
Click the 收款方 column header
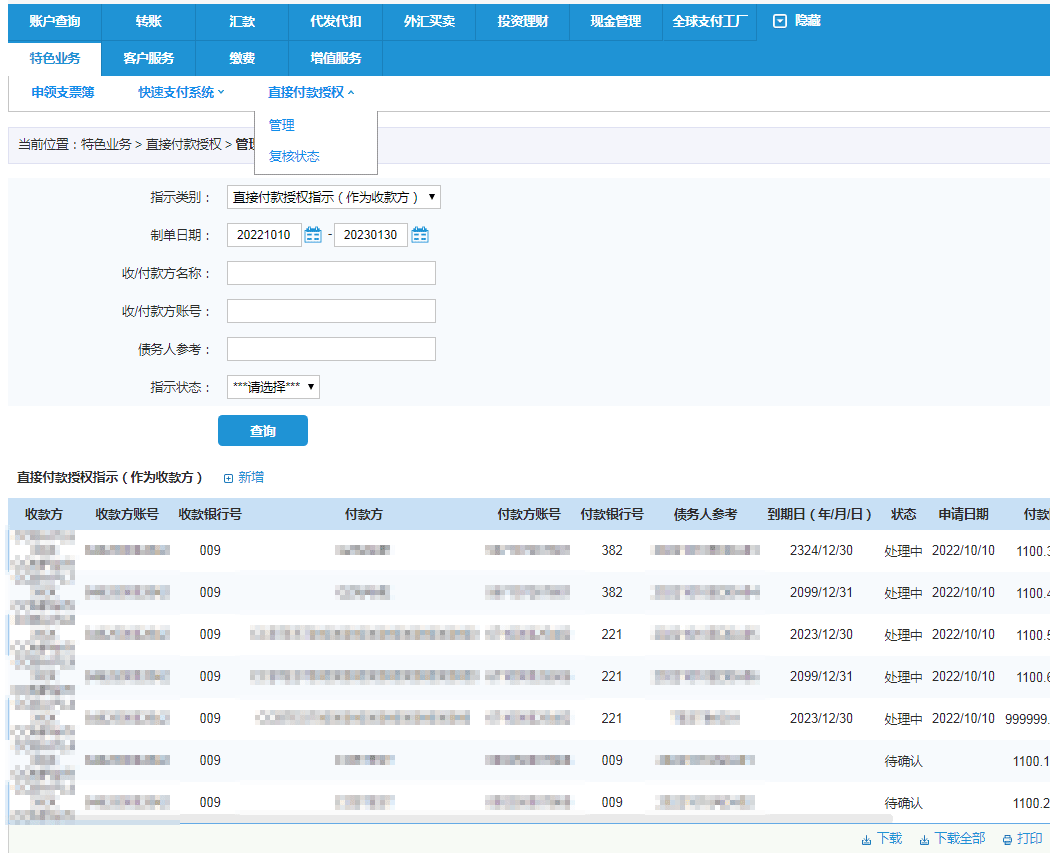[x=44, y=514]
